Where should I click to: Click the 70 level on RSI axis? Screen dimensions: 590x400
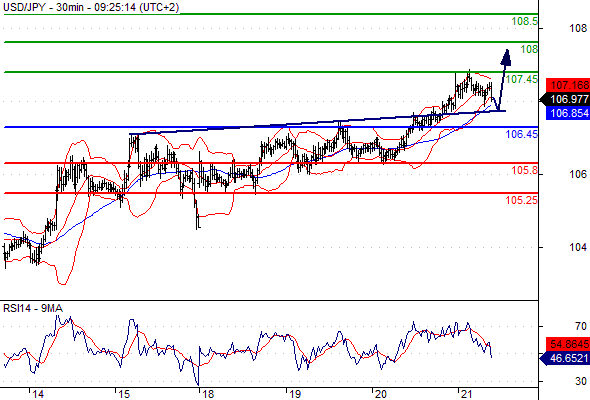coord(581,326)
